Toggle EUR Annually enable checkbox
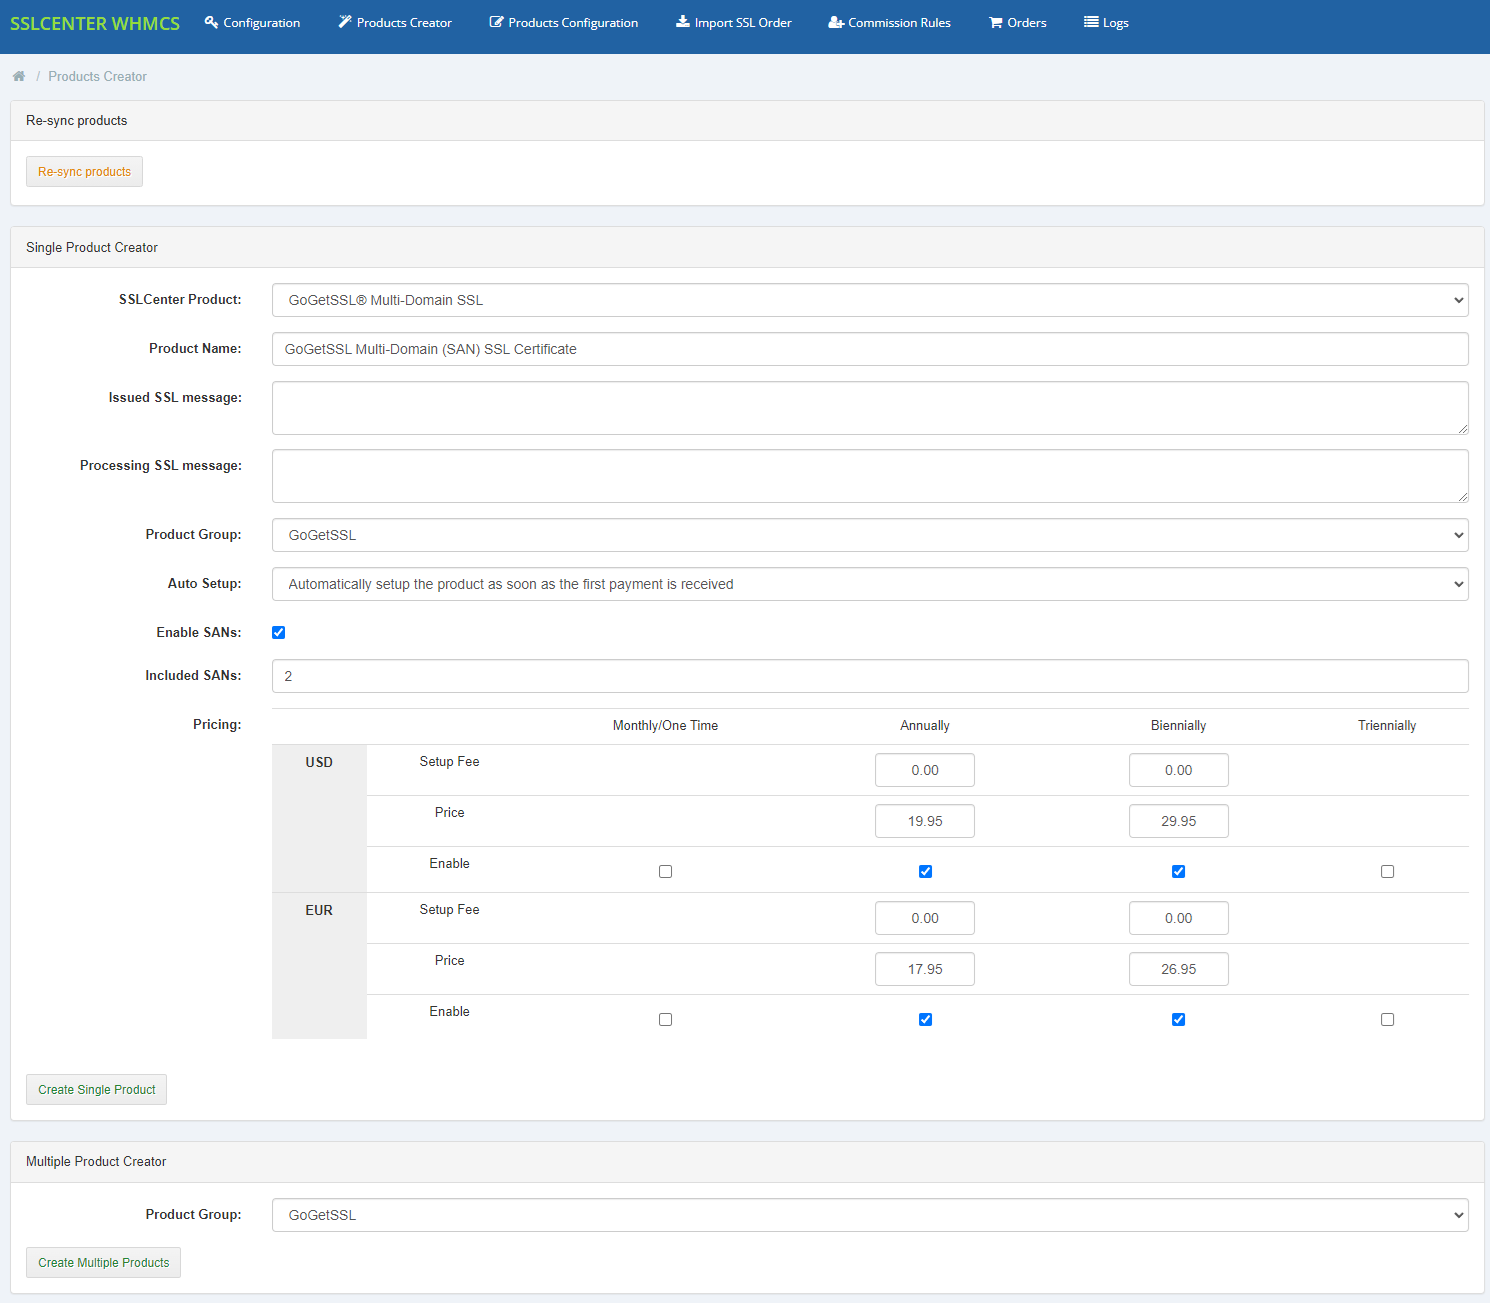 (925, 1019)
